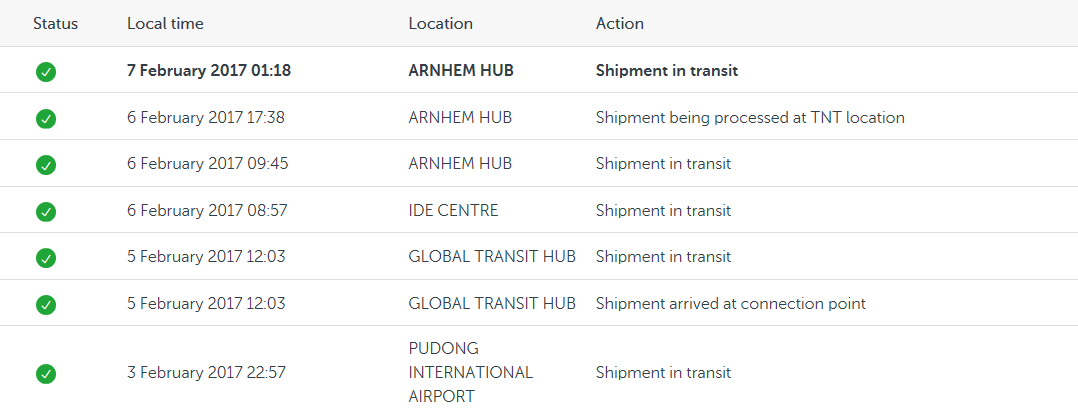Click the bold Shipment in transit action
The image size is (1078, 417).
667,71
